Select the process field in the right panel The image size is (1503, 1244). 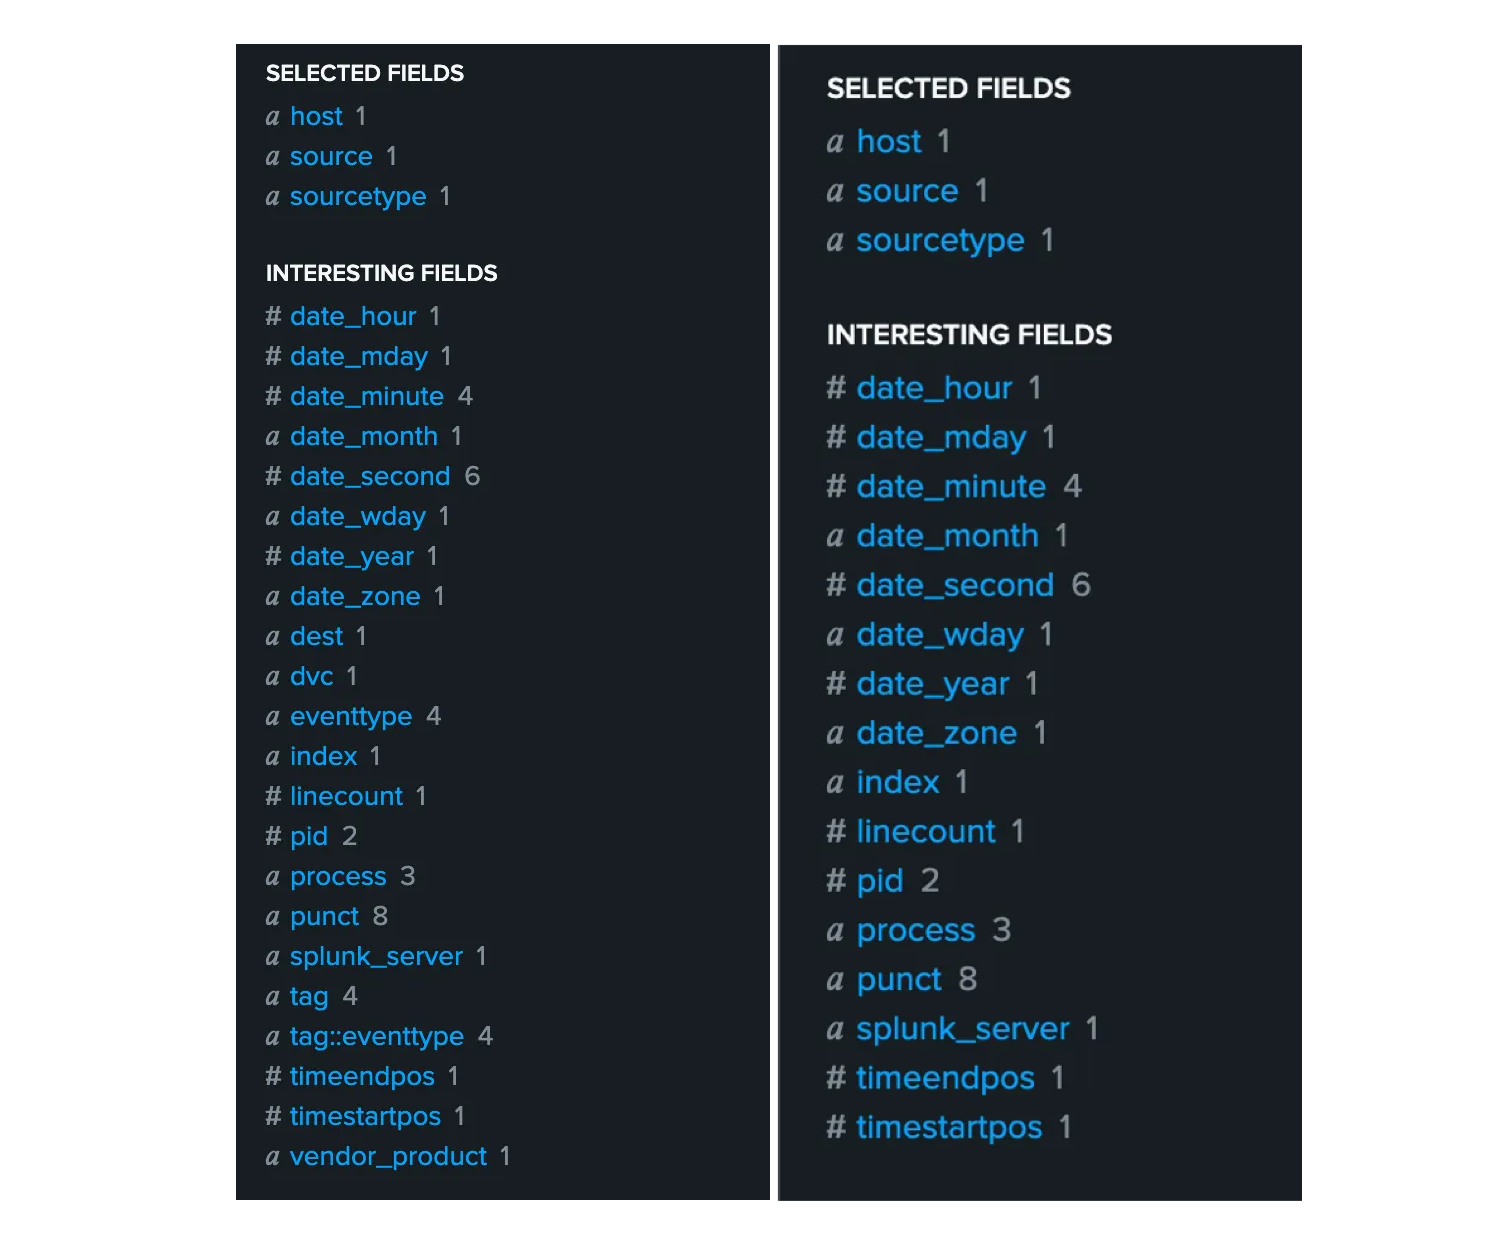[x=915, y=930]
